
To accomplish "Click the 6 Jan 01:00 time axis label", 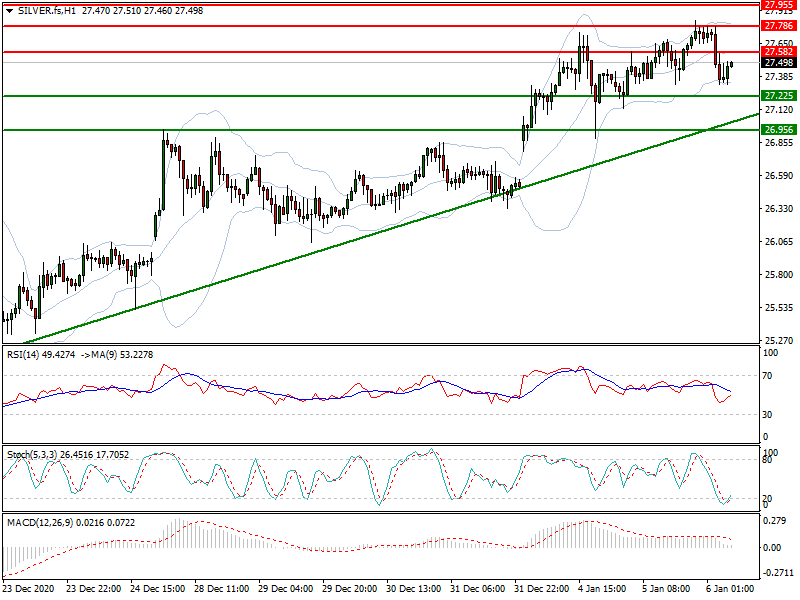I will (x=730, y=589).
